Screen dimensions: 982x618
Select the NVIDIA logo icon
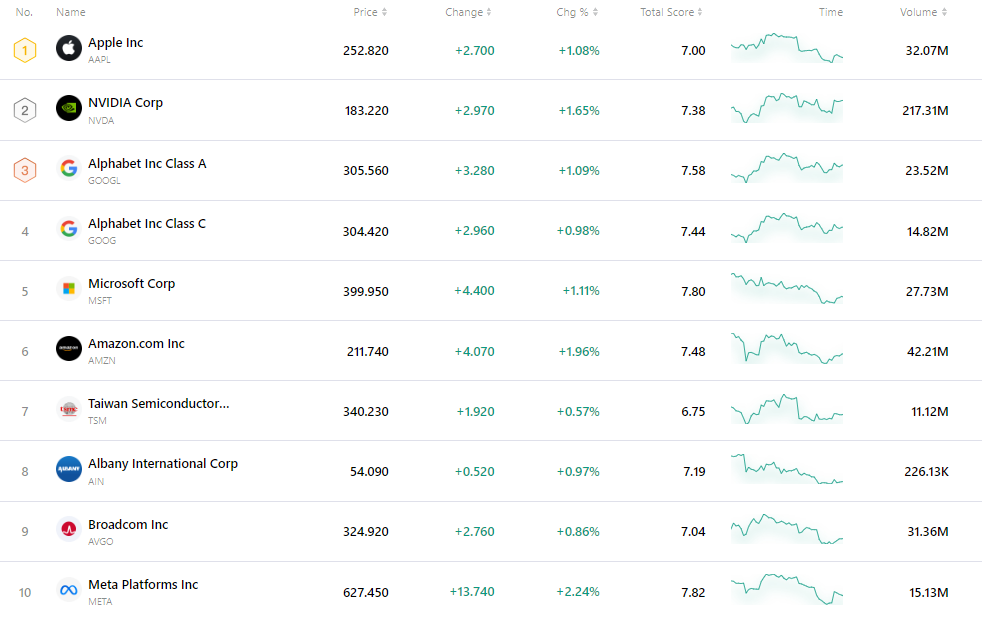tap(68, 108)
